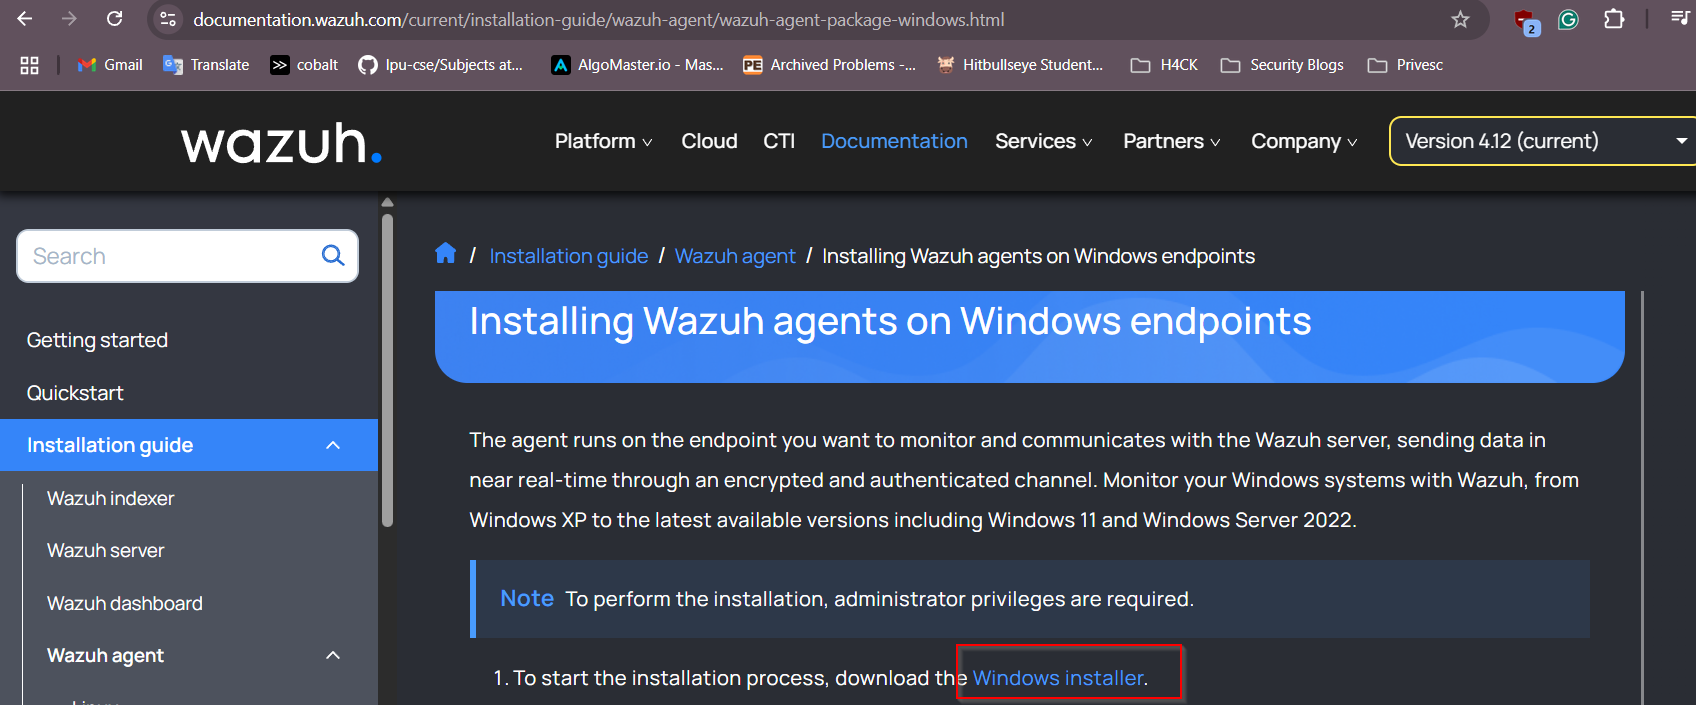Open Wazuh indexer sidebar entry
The width and height of the screenshot is (1696, 705).
[110, 498]
